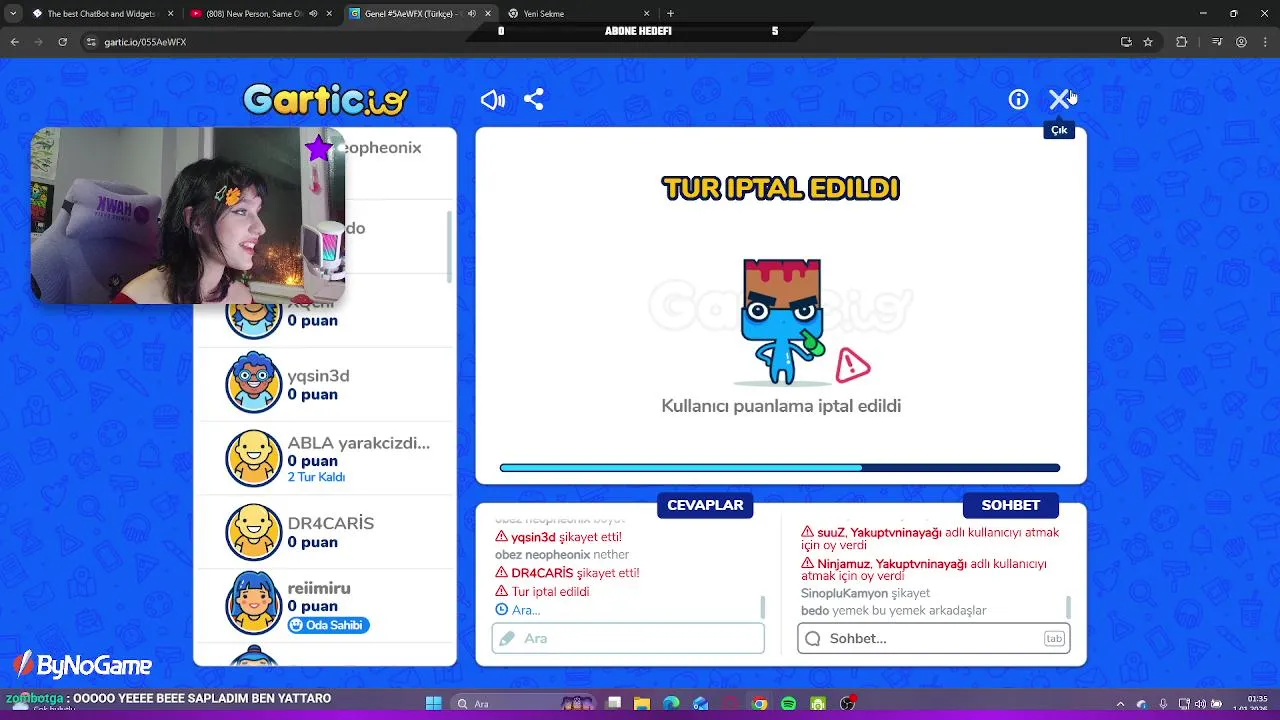Click the streamer webcam overlay
This screenshot has height=720, width=1280.
point(188,215)
